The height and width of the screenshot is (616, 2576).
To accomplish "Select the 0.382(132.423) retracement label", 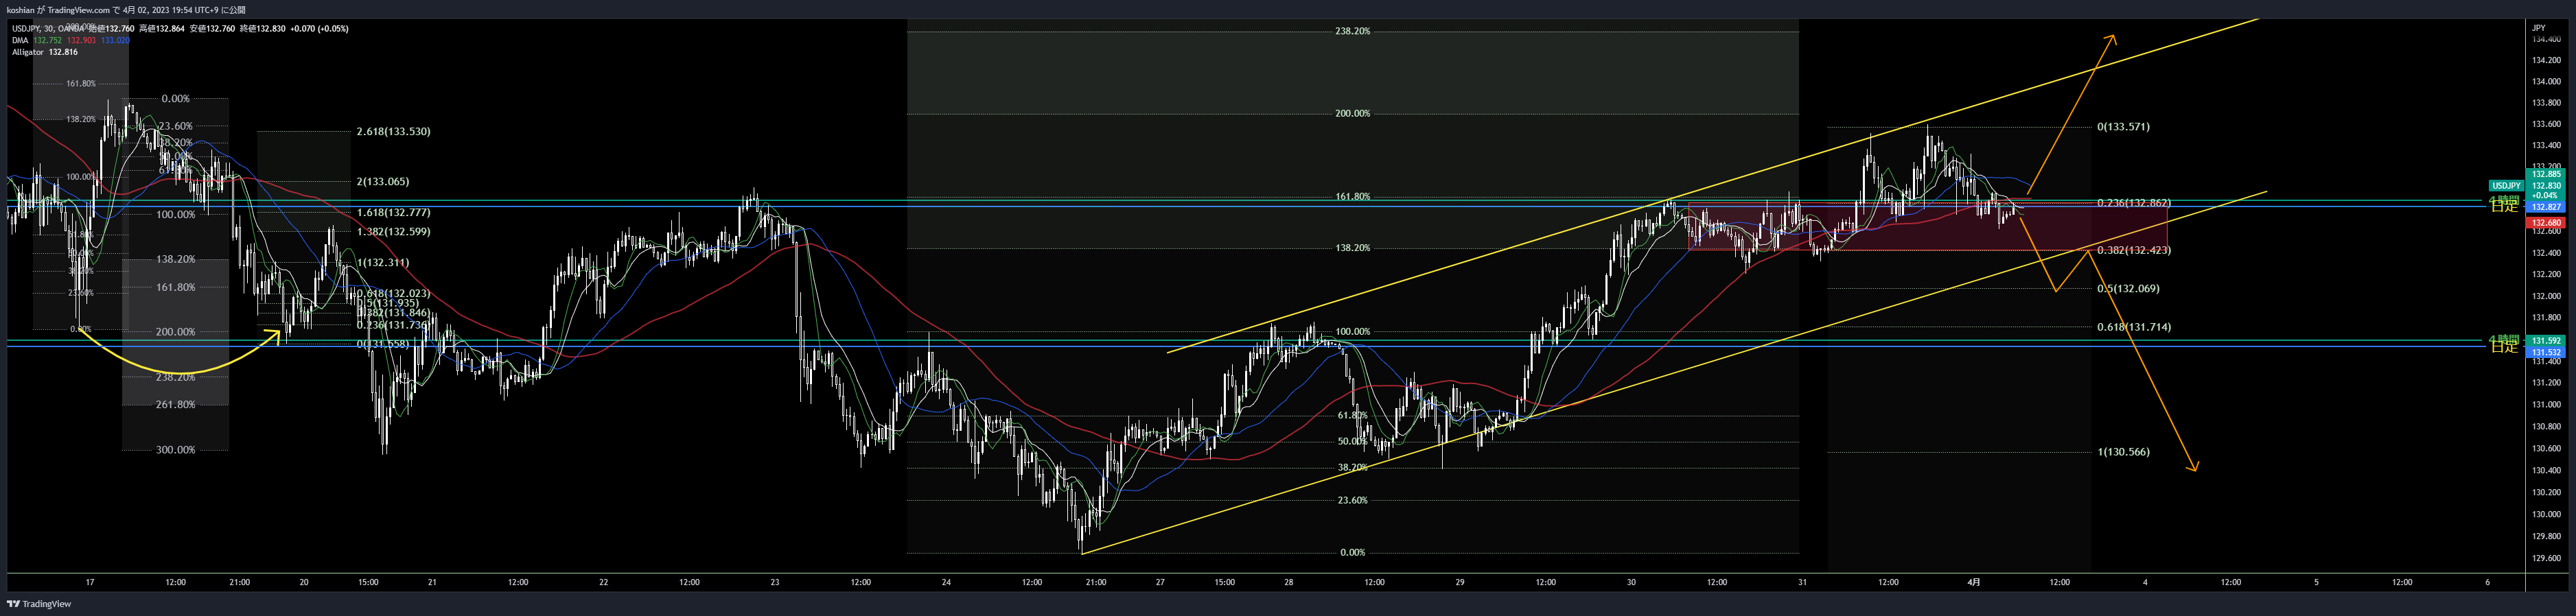I will pos(2134,250).
